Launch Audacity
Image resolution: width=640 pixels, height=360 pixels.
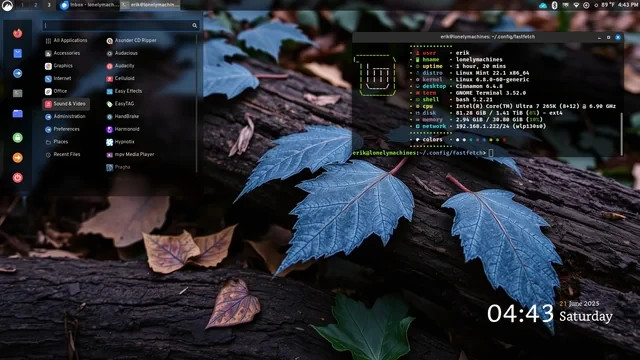click(120, 66)
